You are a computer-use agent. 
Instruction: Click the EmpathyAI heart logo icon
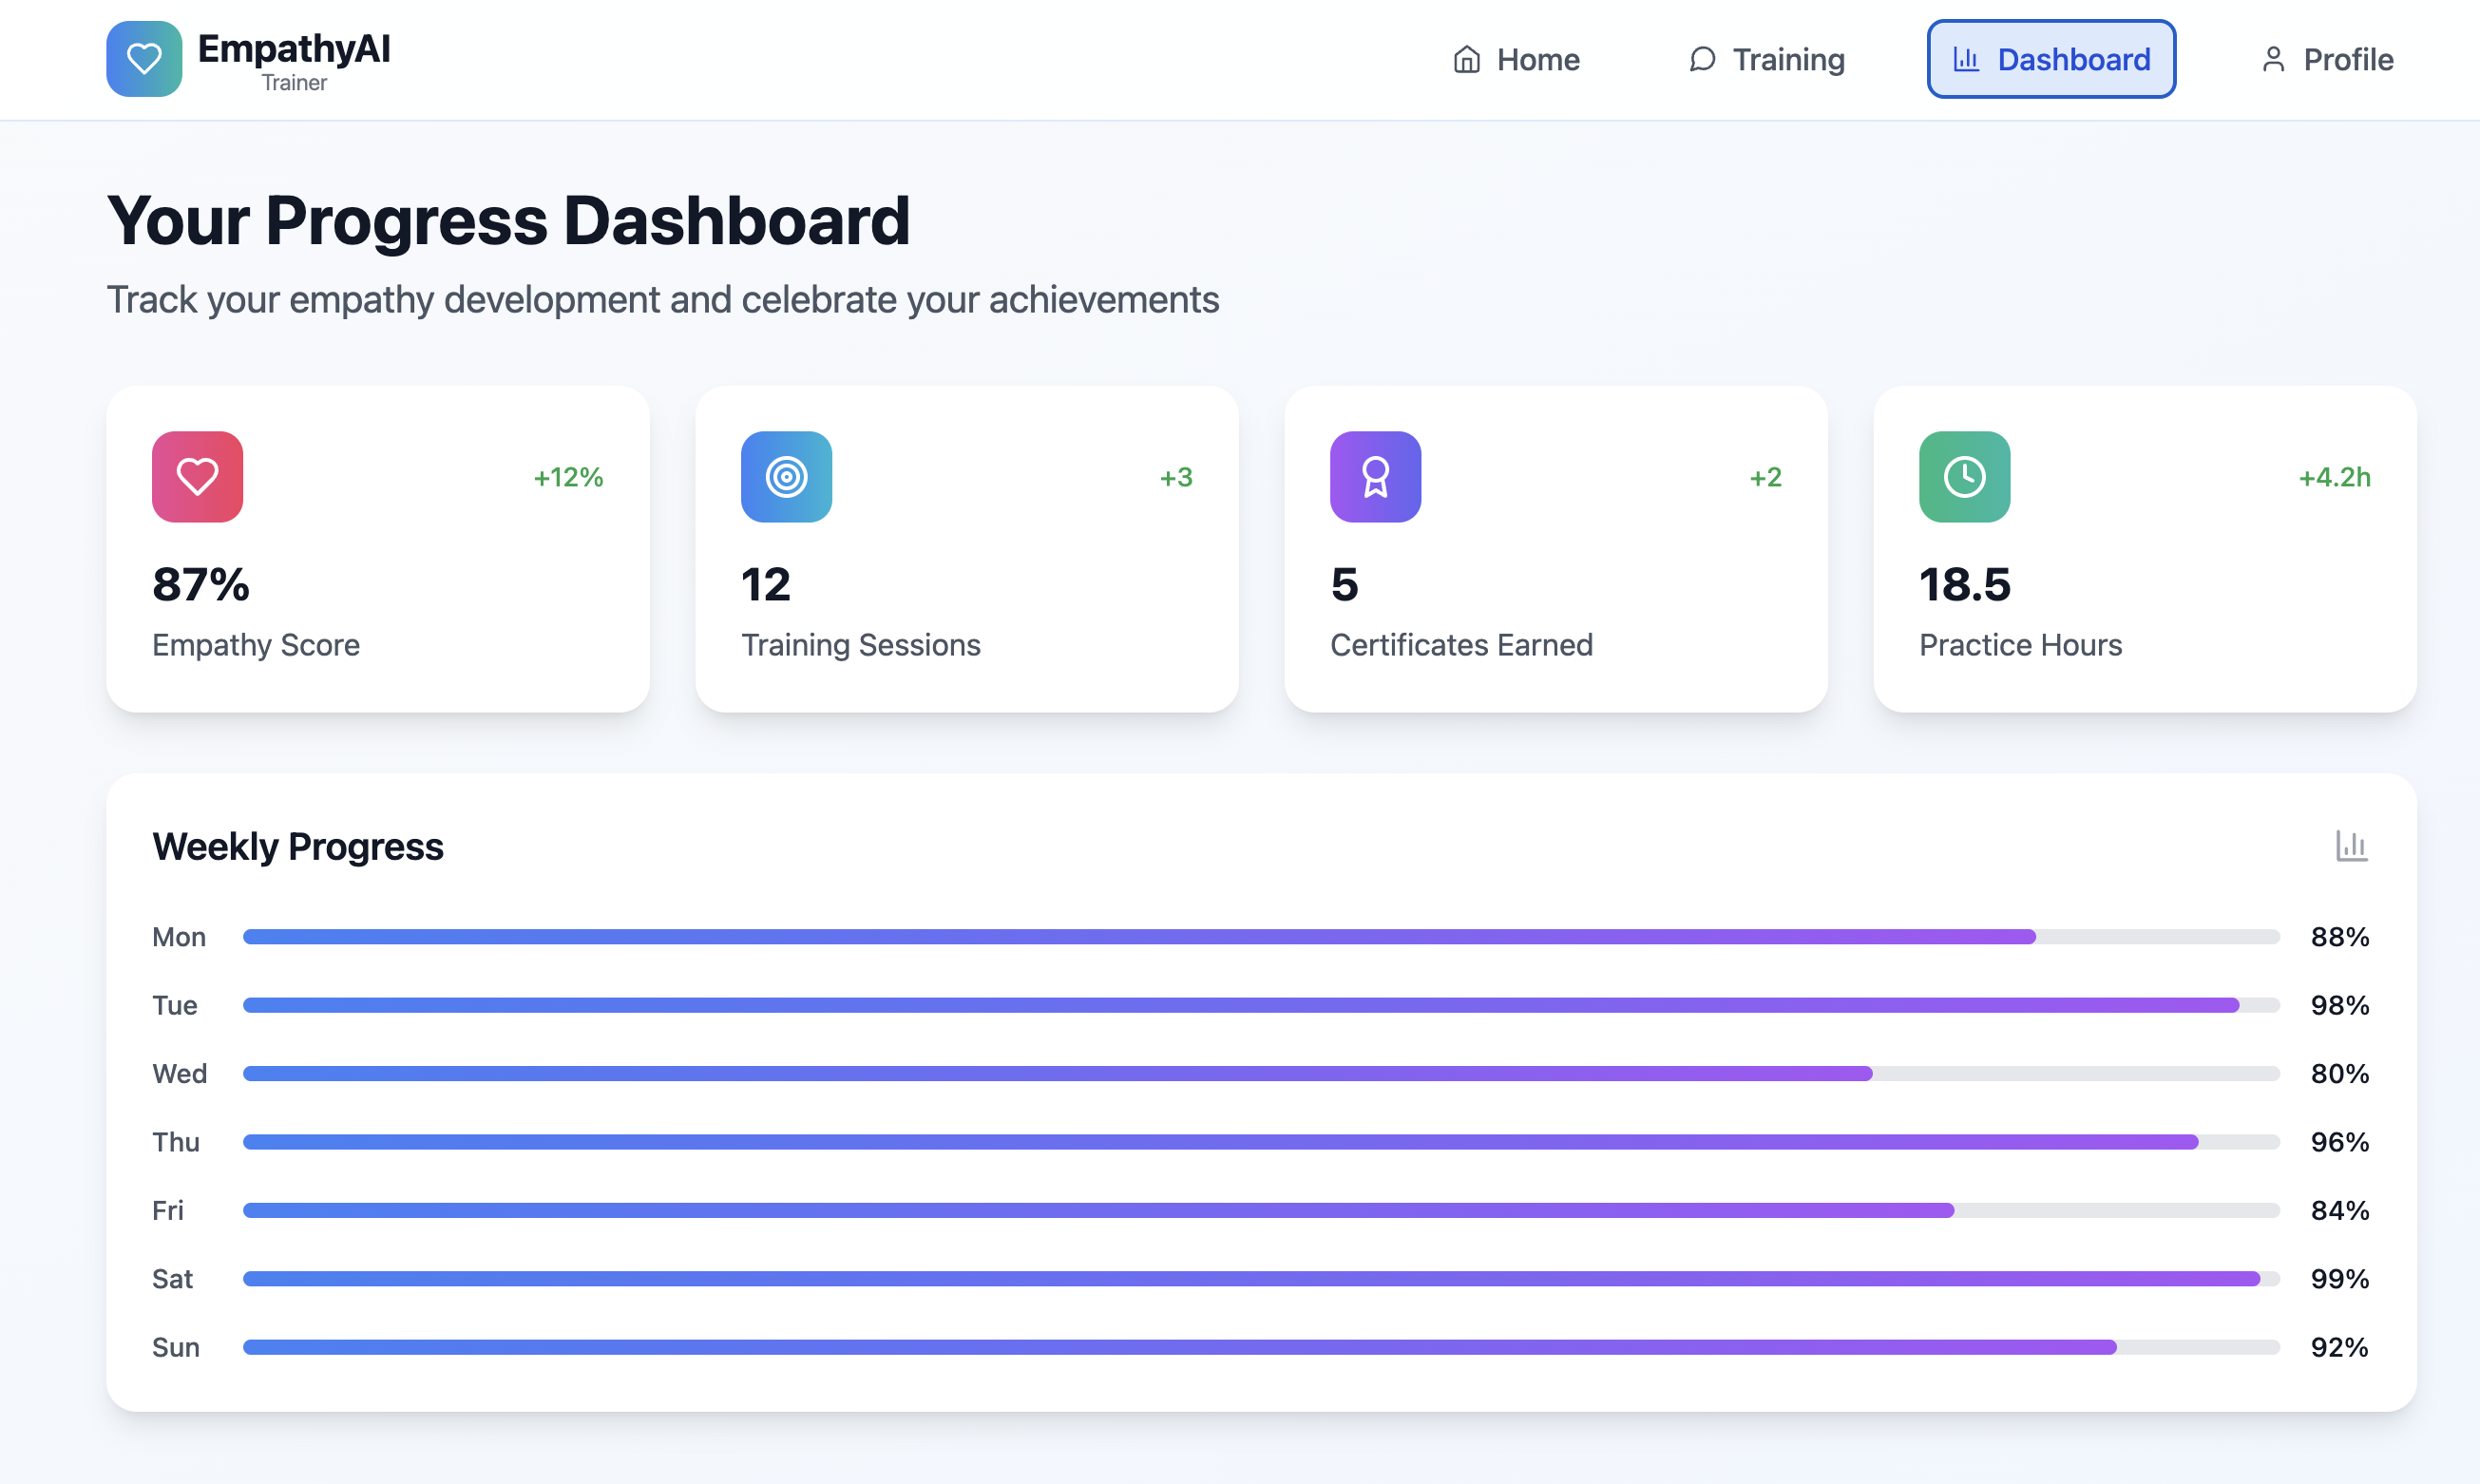[x=144, y=59]
